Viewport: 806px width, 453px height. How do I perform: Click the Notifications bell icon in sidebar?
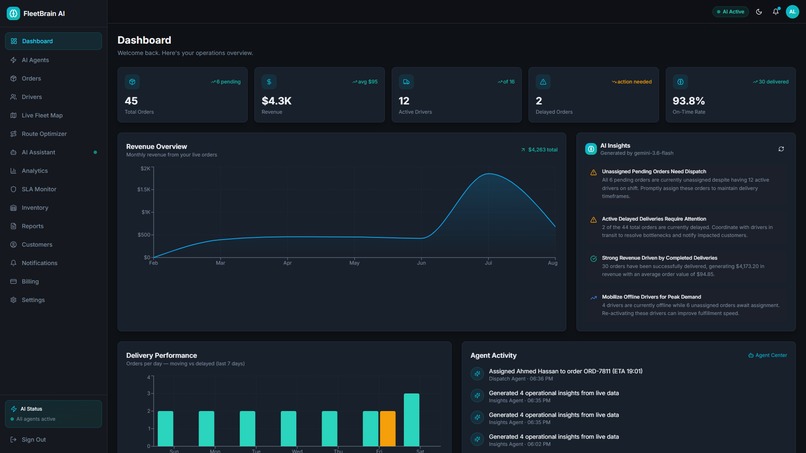13,263
